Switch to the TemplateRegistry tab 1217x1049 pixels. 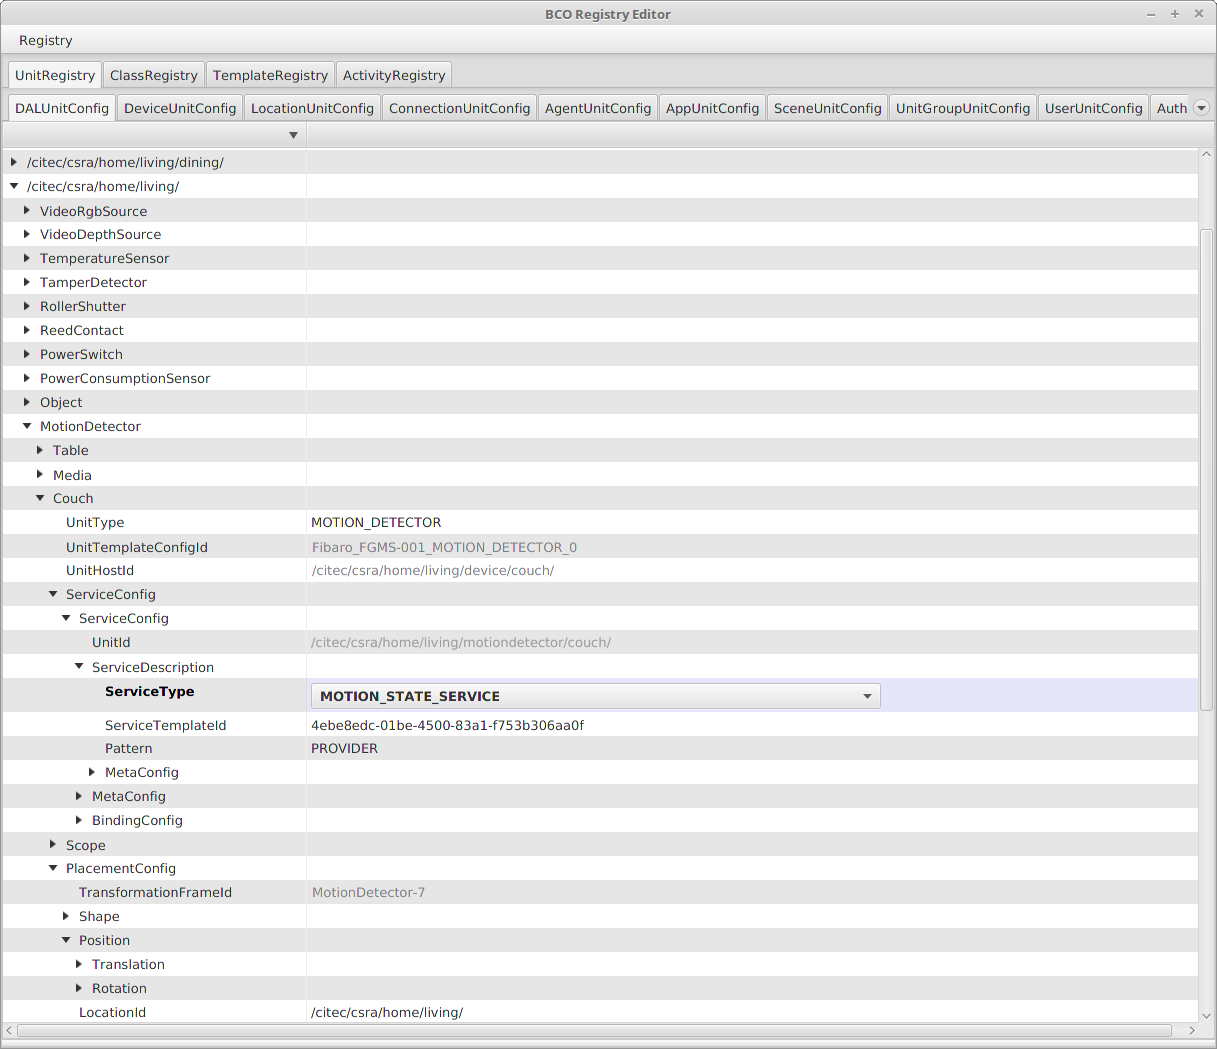pyautogui.click(x=270, y=74)
